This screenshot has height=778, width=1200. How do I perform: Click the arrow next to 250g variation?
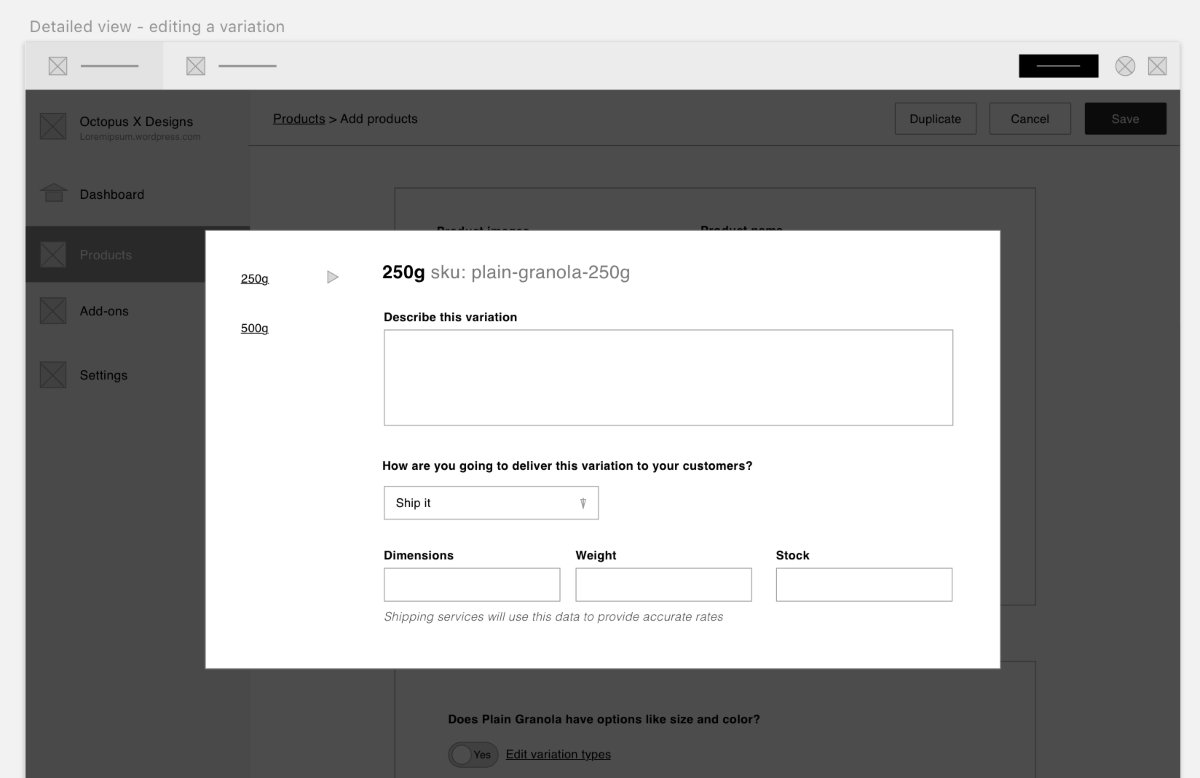[x=333, y=277]
